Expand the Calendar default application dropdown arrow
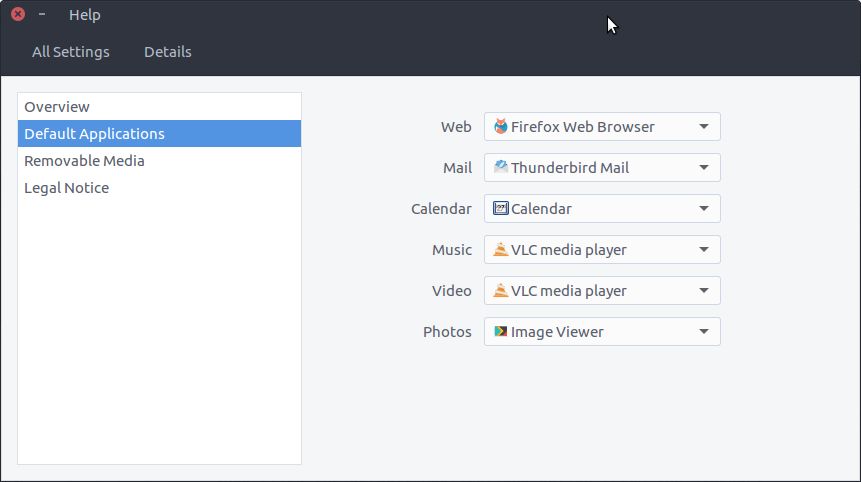 703,209
